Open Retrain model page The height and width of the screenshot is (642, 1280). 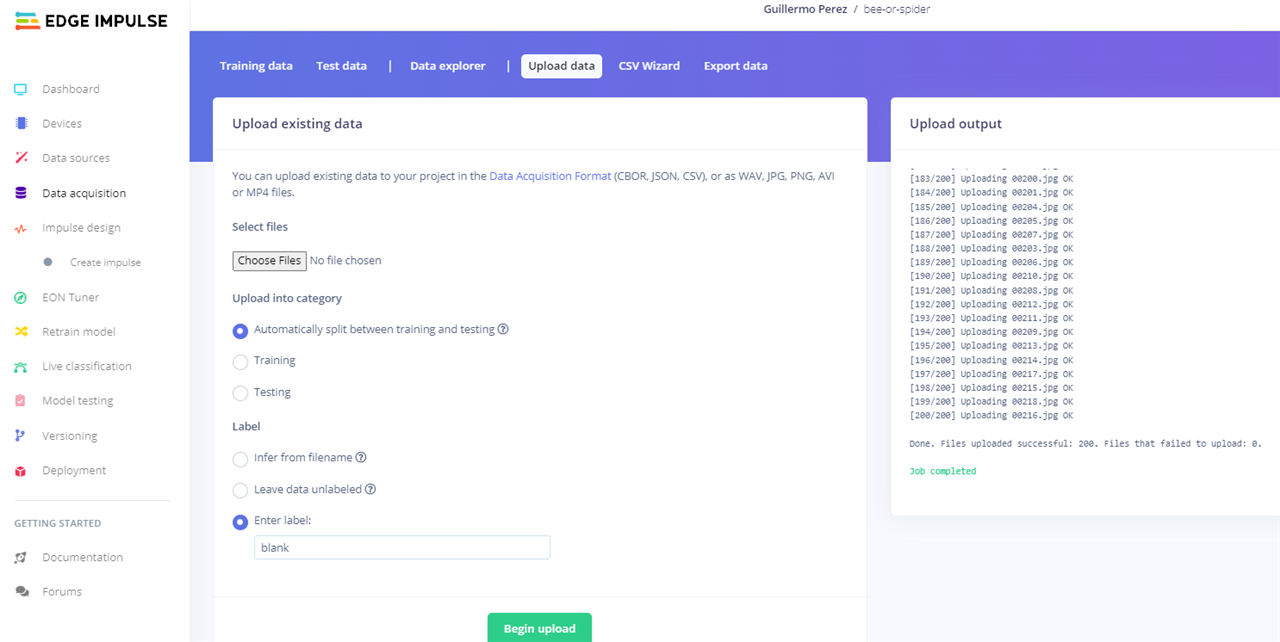(x=79, y=332)
